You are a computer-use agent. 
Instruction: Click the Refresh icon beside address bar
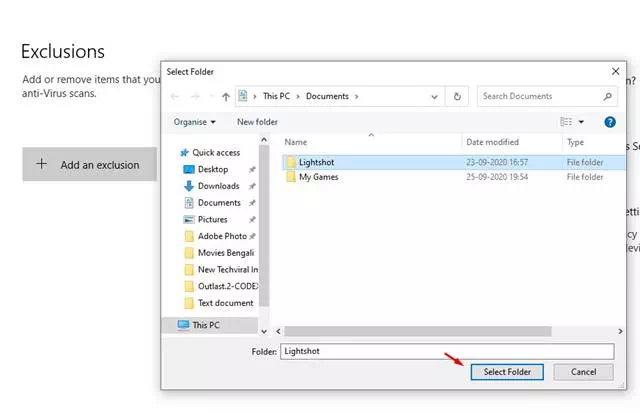[x=457, y=97]
